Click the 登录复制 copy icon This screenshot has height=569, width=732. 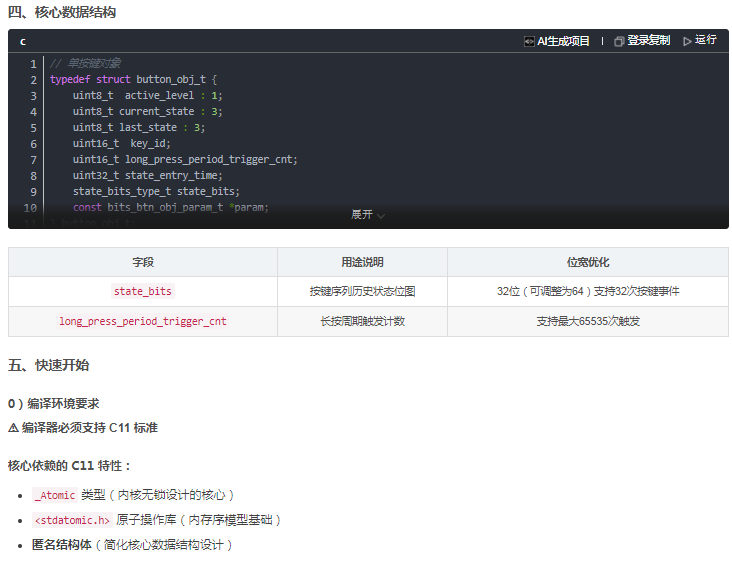619,42
